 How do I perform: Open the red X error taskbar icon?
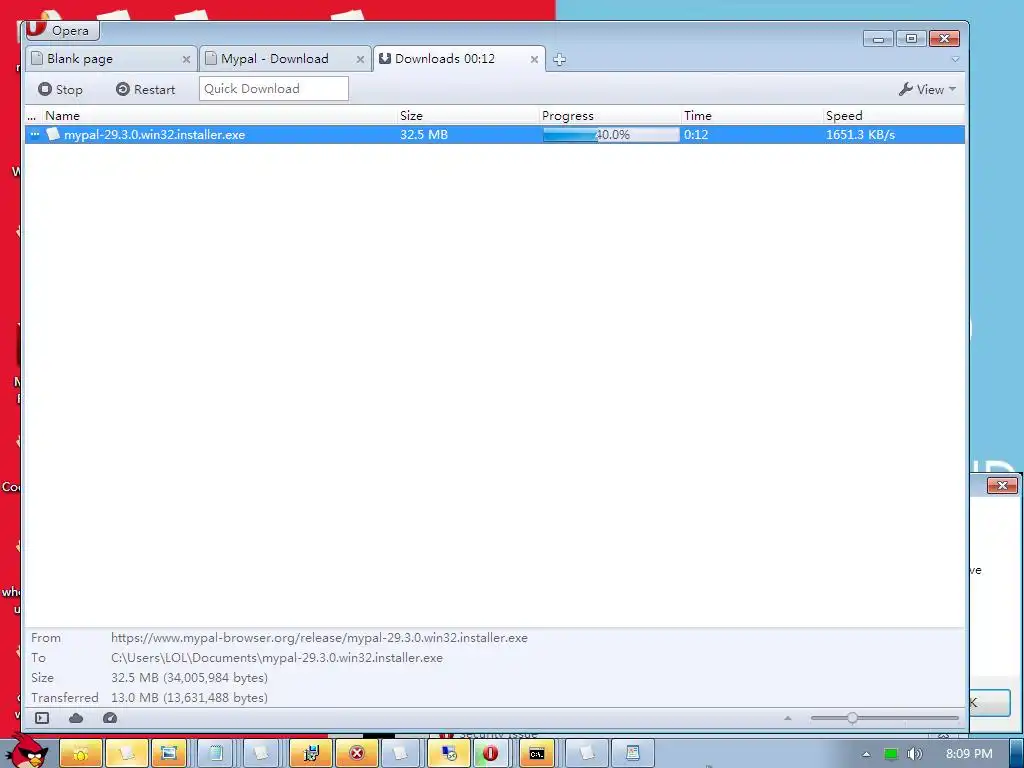[357, 754]
